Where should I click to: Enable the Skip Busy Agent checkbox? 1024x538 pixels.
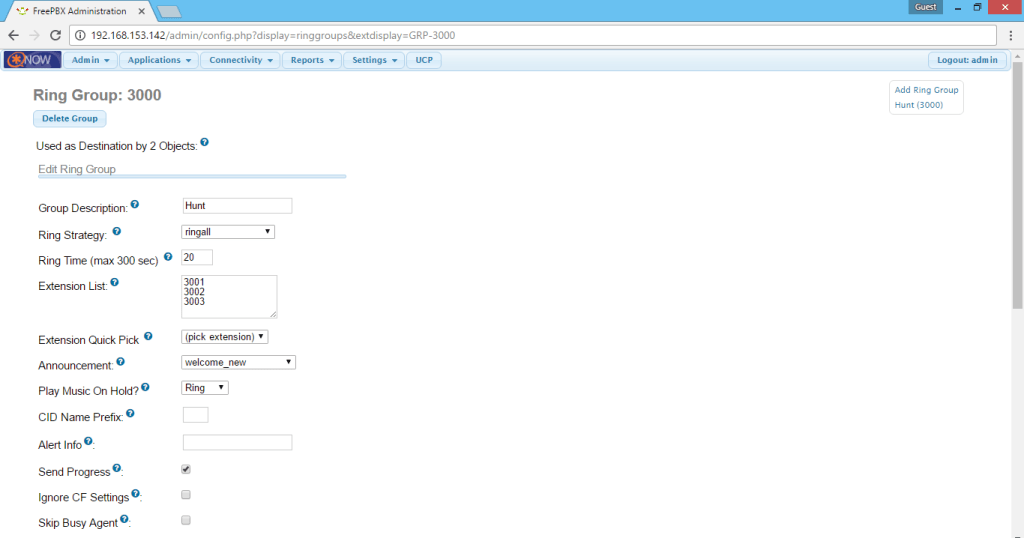click(x=186, y=520)
